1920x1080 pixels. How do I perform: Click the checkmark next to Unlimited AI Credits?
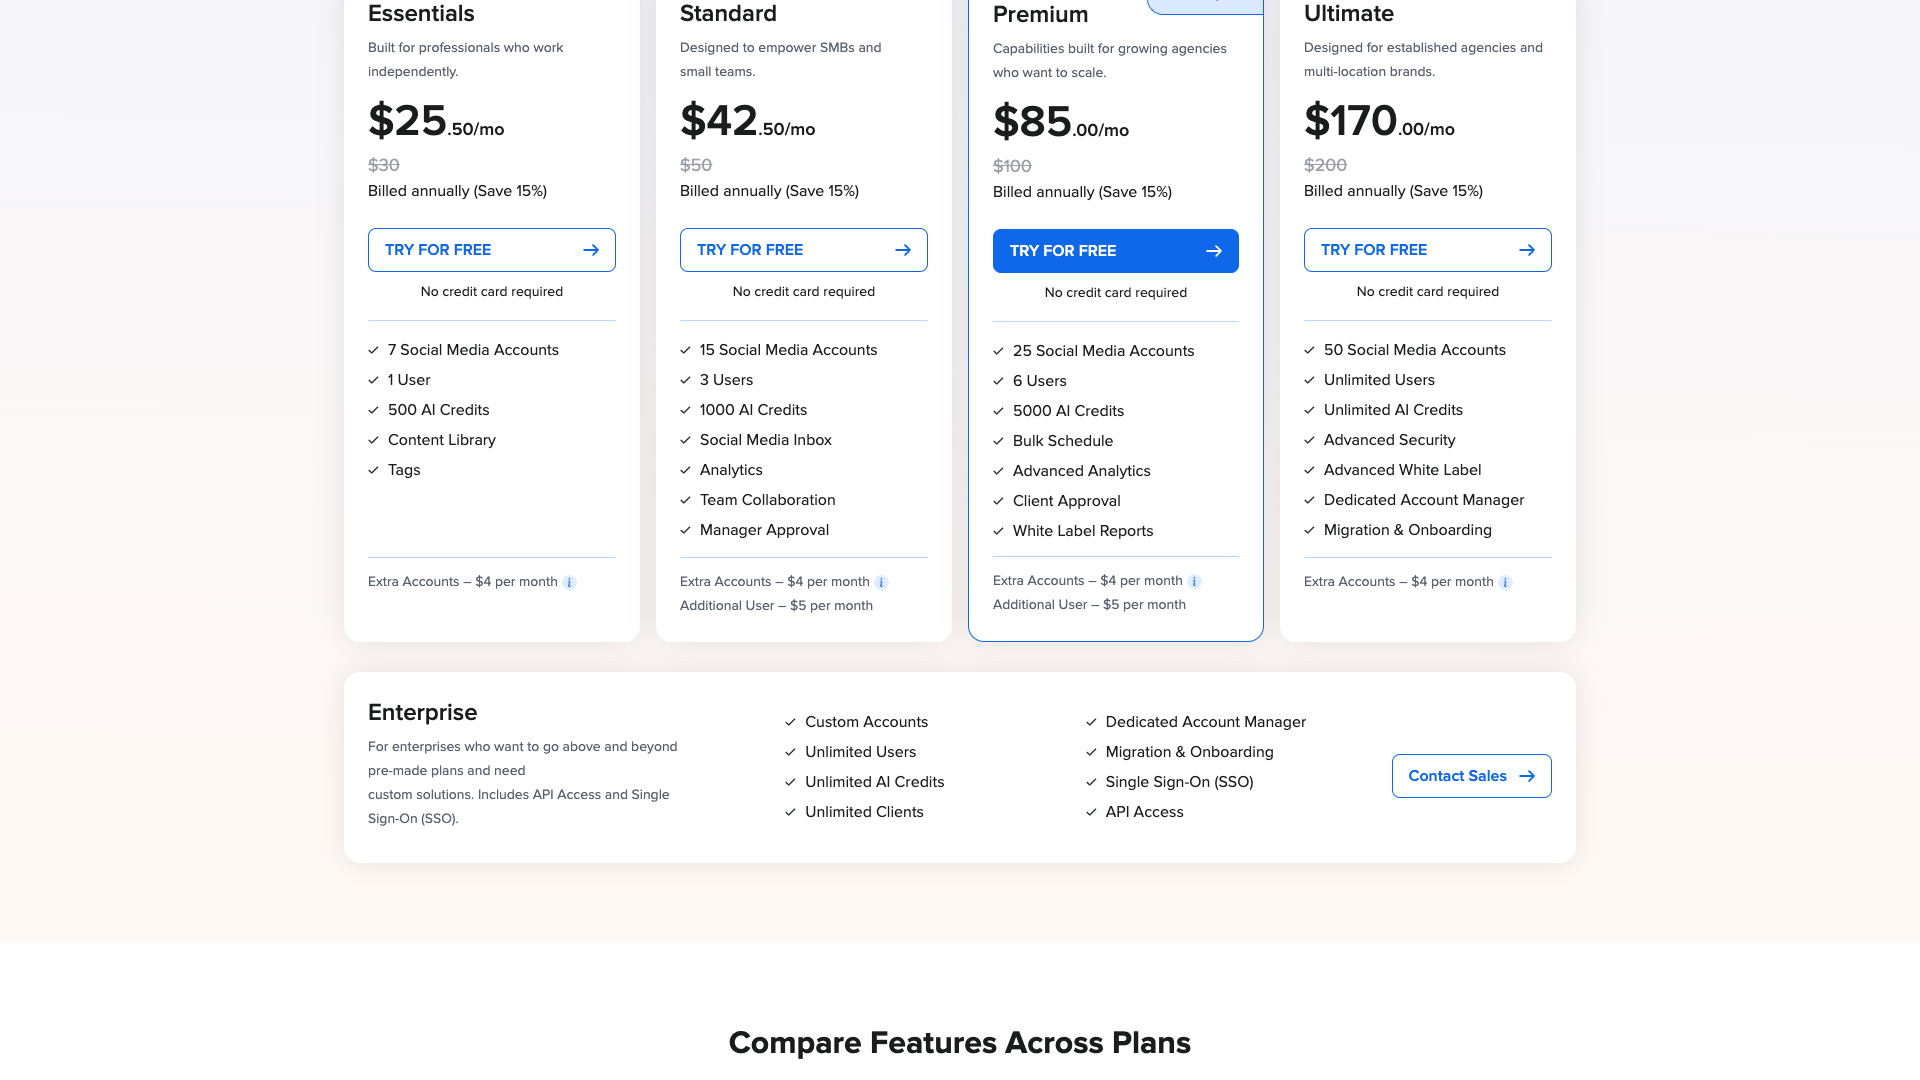point(1309,409)
